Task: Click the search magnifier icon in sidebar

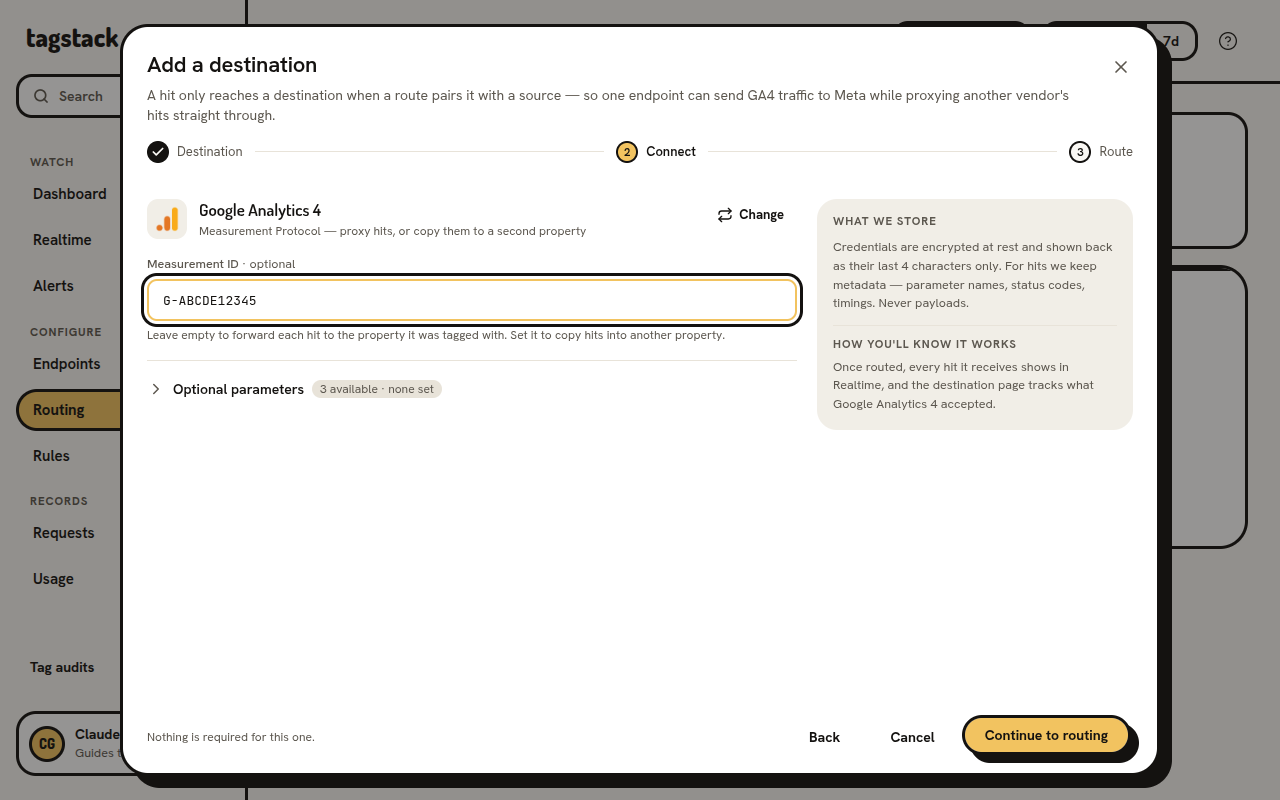Action: pyautogui.click(x=41, y=96)
